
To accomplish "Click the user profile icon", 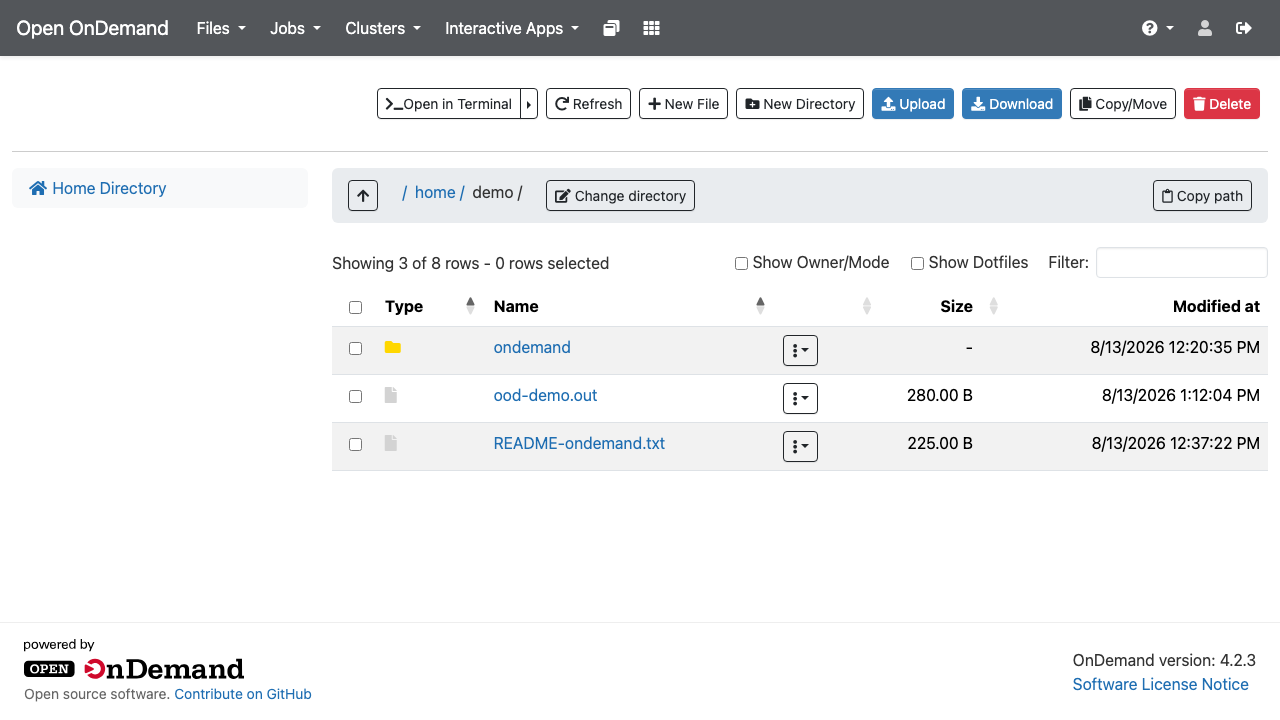I will pyautogui.click(x=1205, y=28).
